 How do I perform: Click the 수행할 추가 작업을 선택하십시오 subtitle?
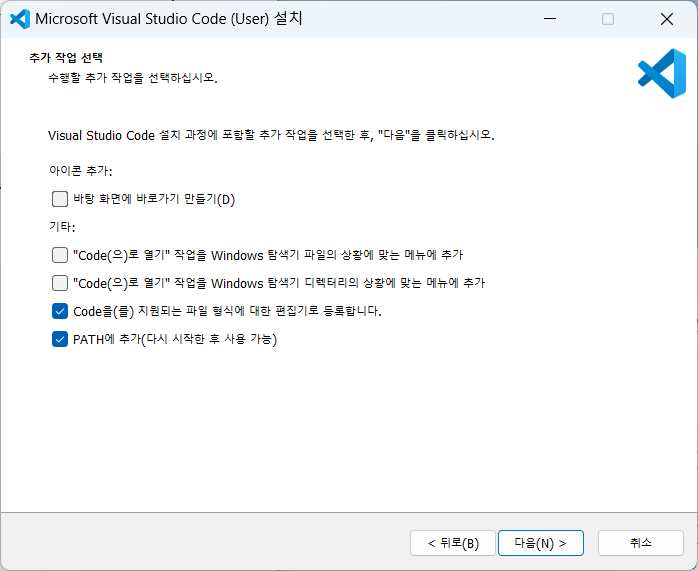click(x=133, y=78)
